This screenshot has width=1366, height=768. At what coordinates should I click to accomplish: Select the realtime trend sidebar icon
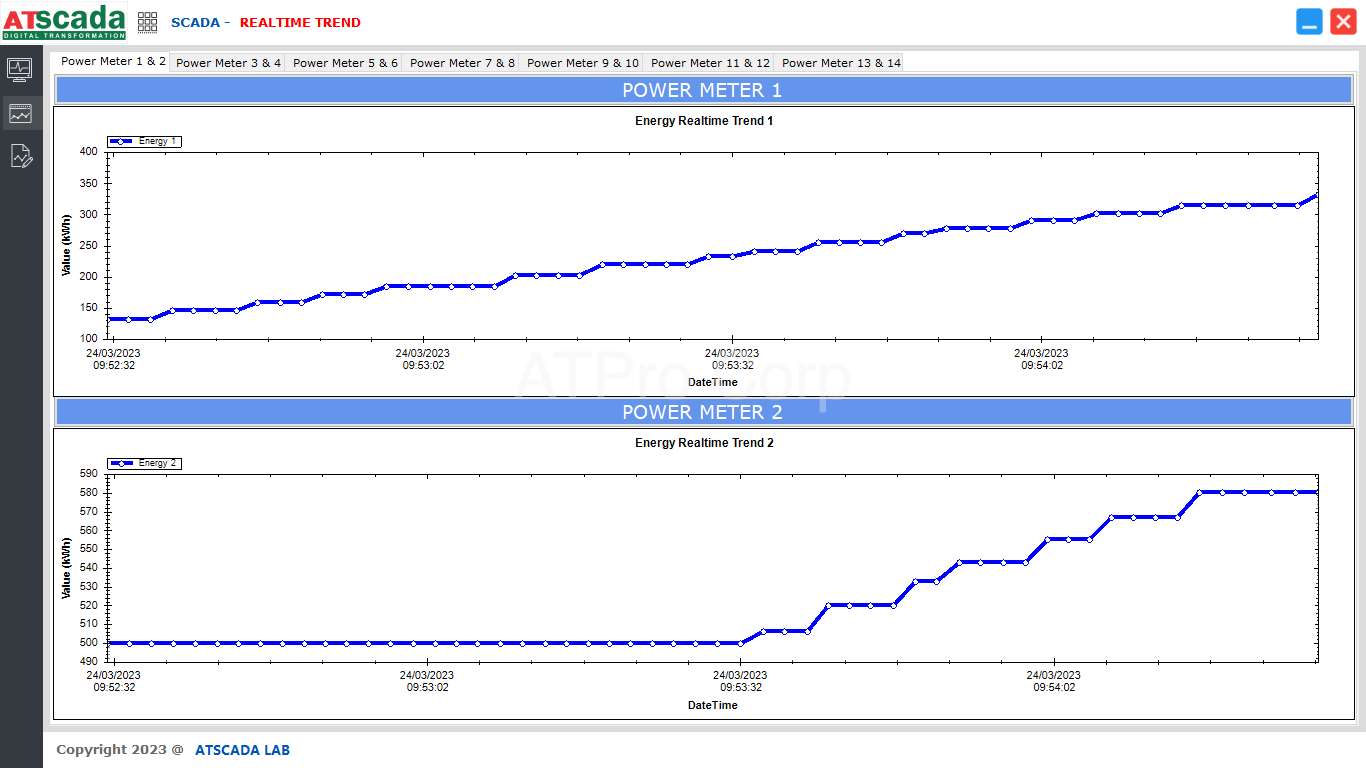coord(20,113)
